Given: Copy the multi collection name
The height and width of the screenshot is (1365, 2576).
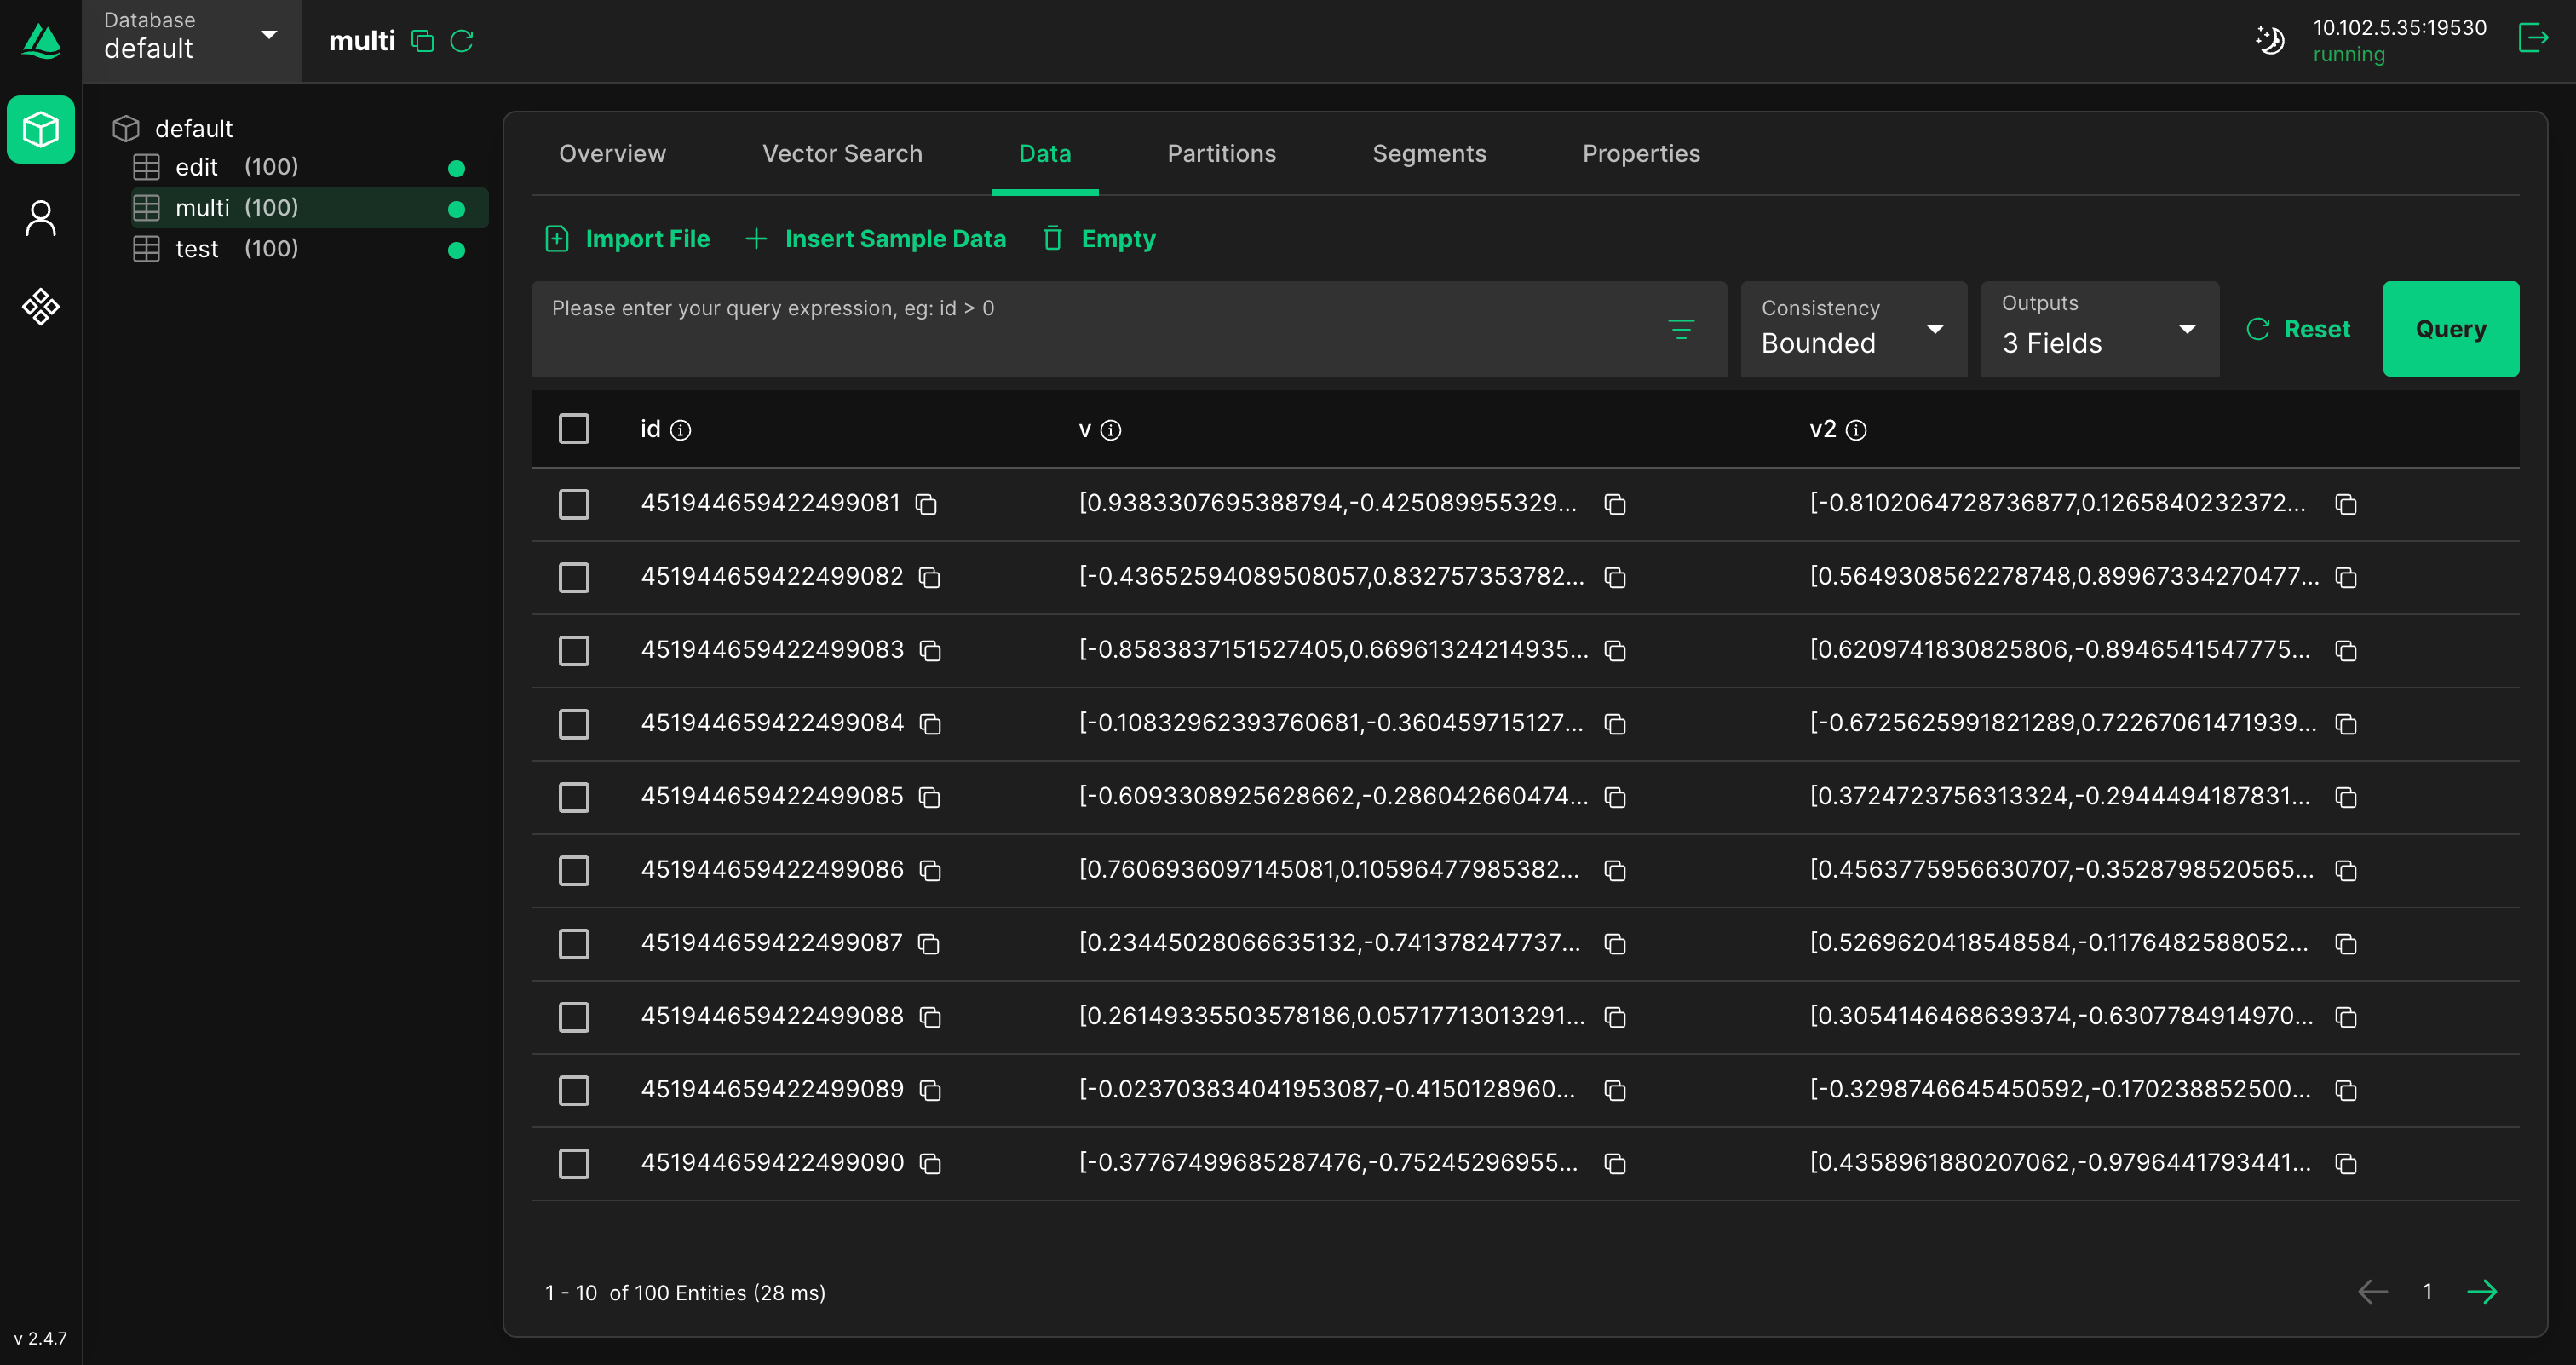Looking at the screenshot, I should (x=423, y=41).
